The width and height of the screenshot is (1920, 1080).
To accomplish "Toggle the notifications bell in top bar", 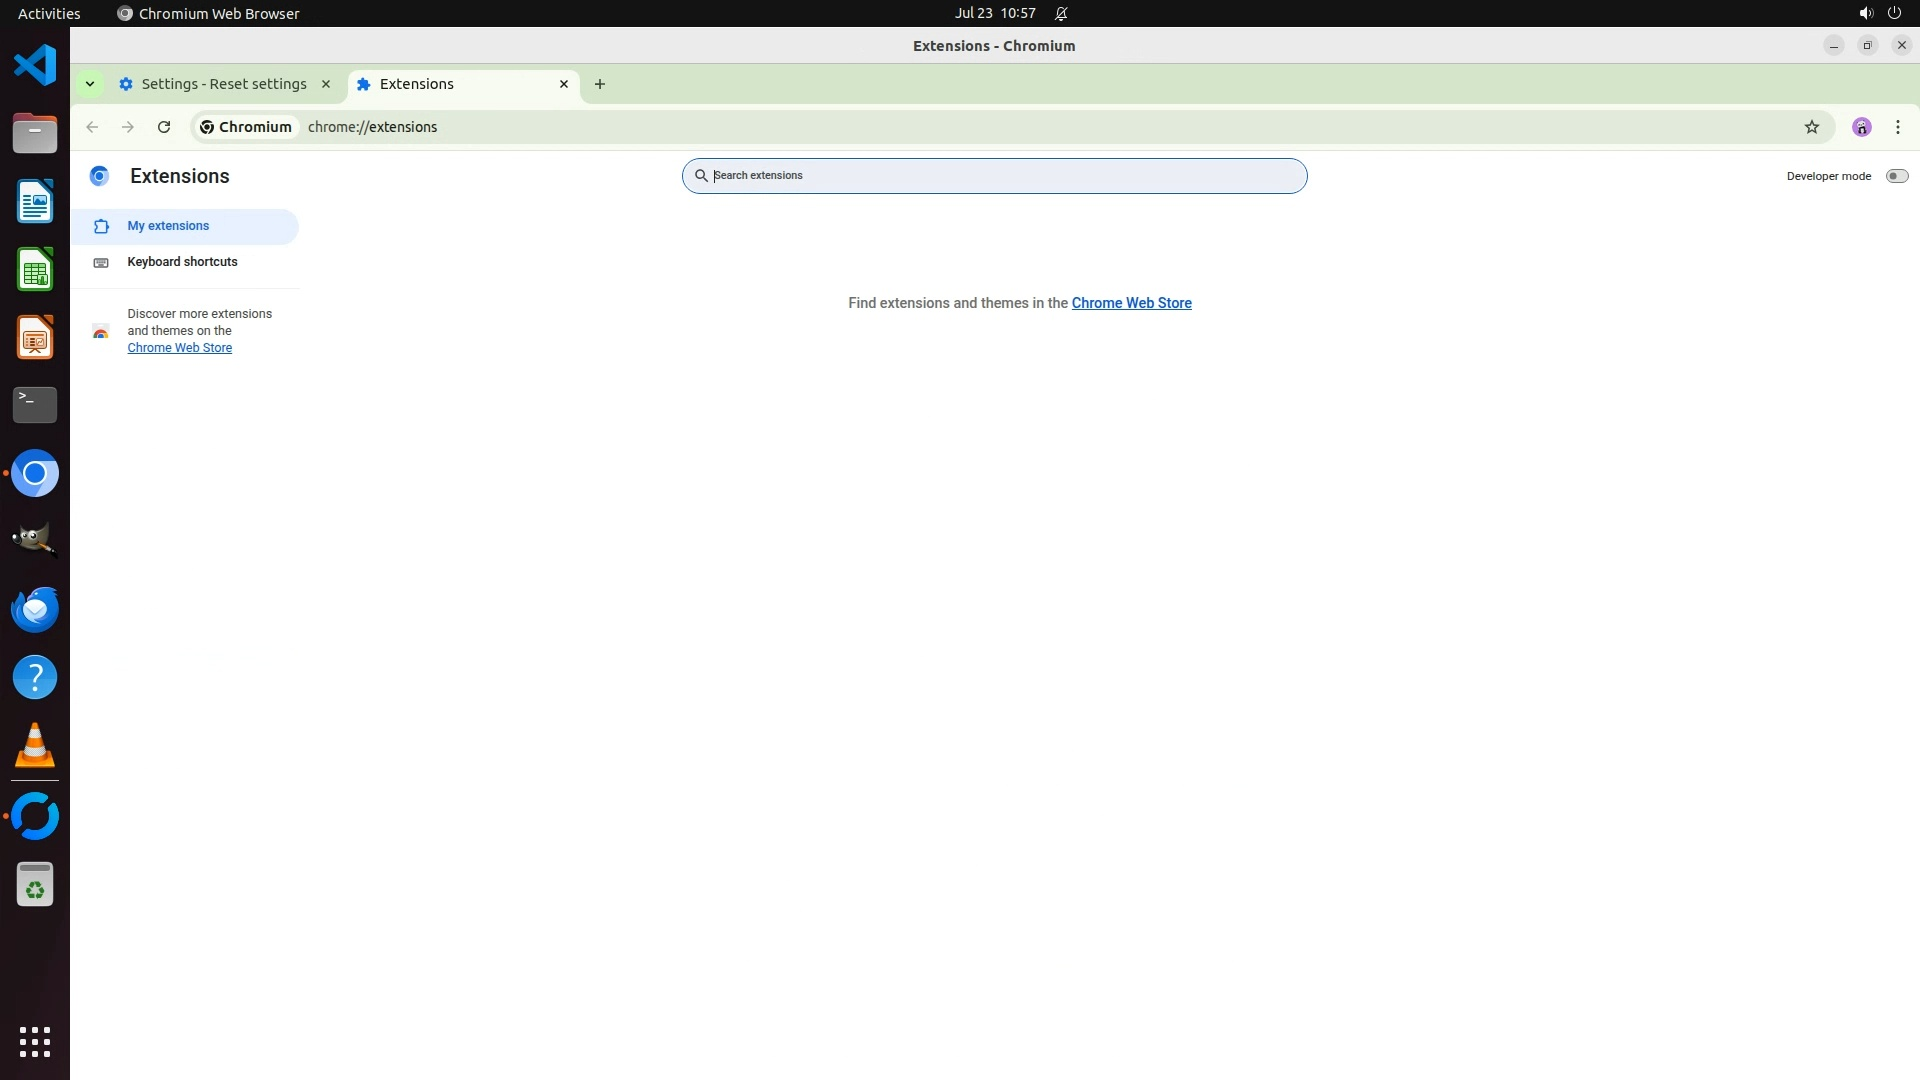I will point(1061,13).
